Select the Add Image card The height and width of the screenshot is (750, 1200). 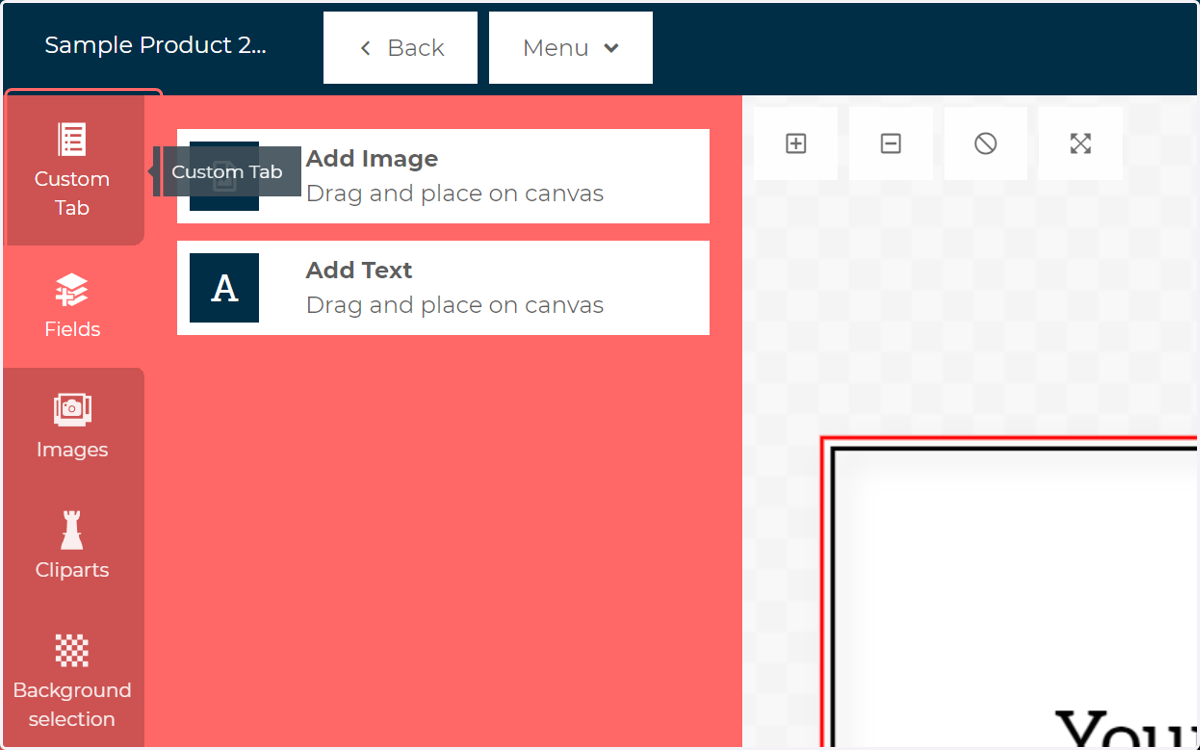point(443,176)
